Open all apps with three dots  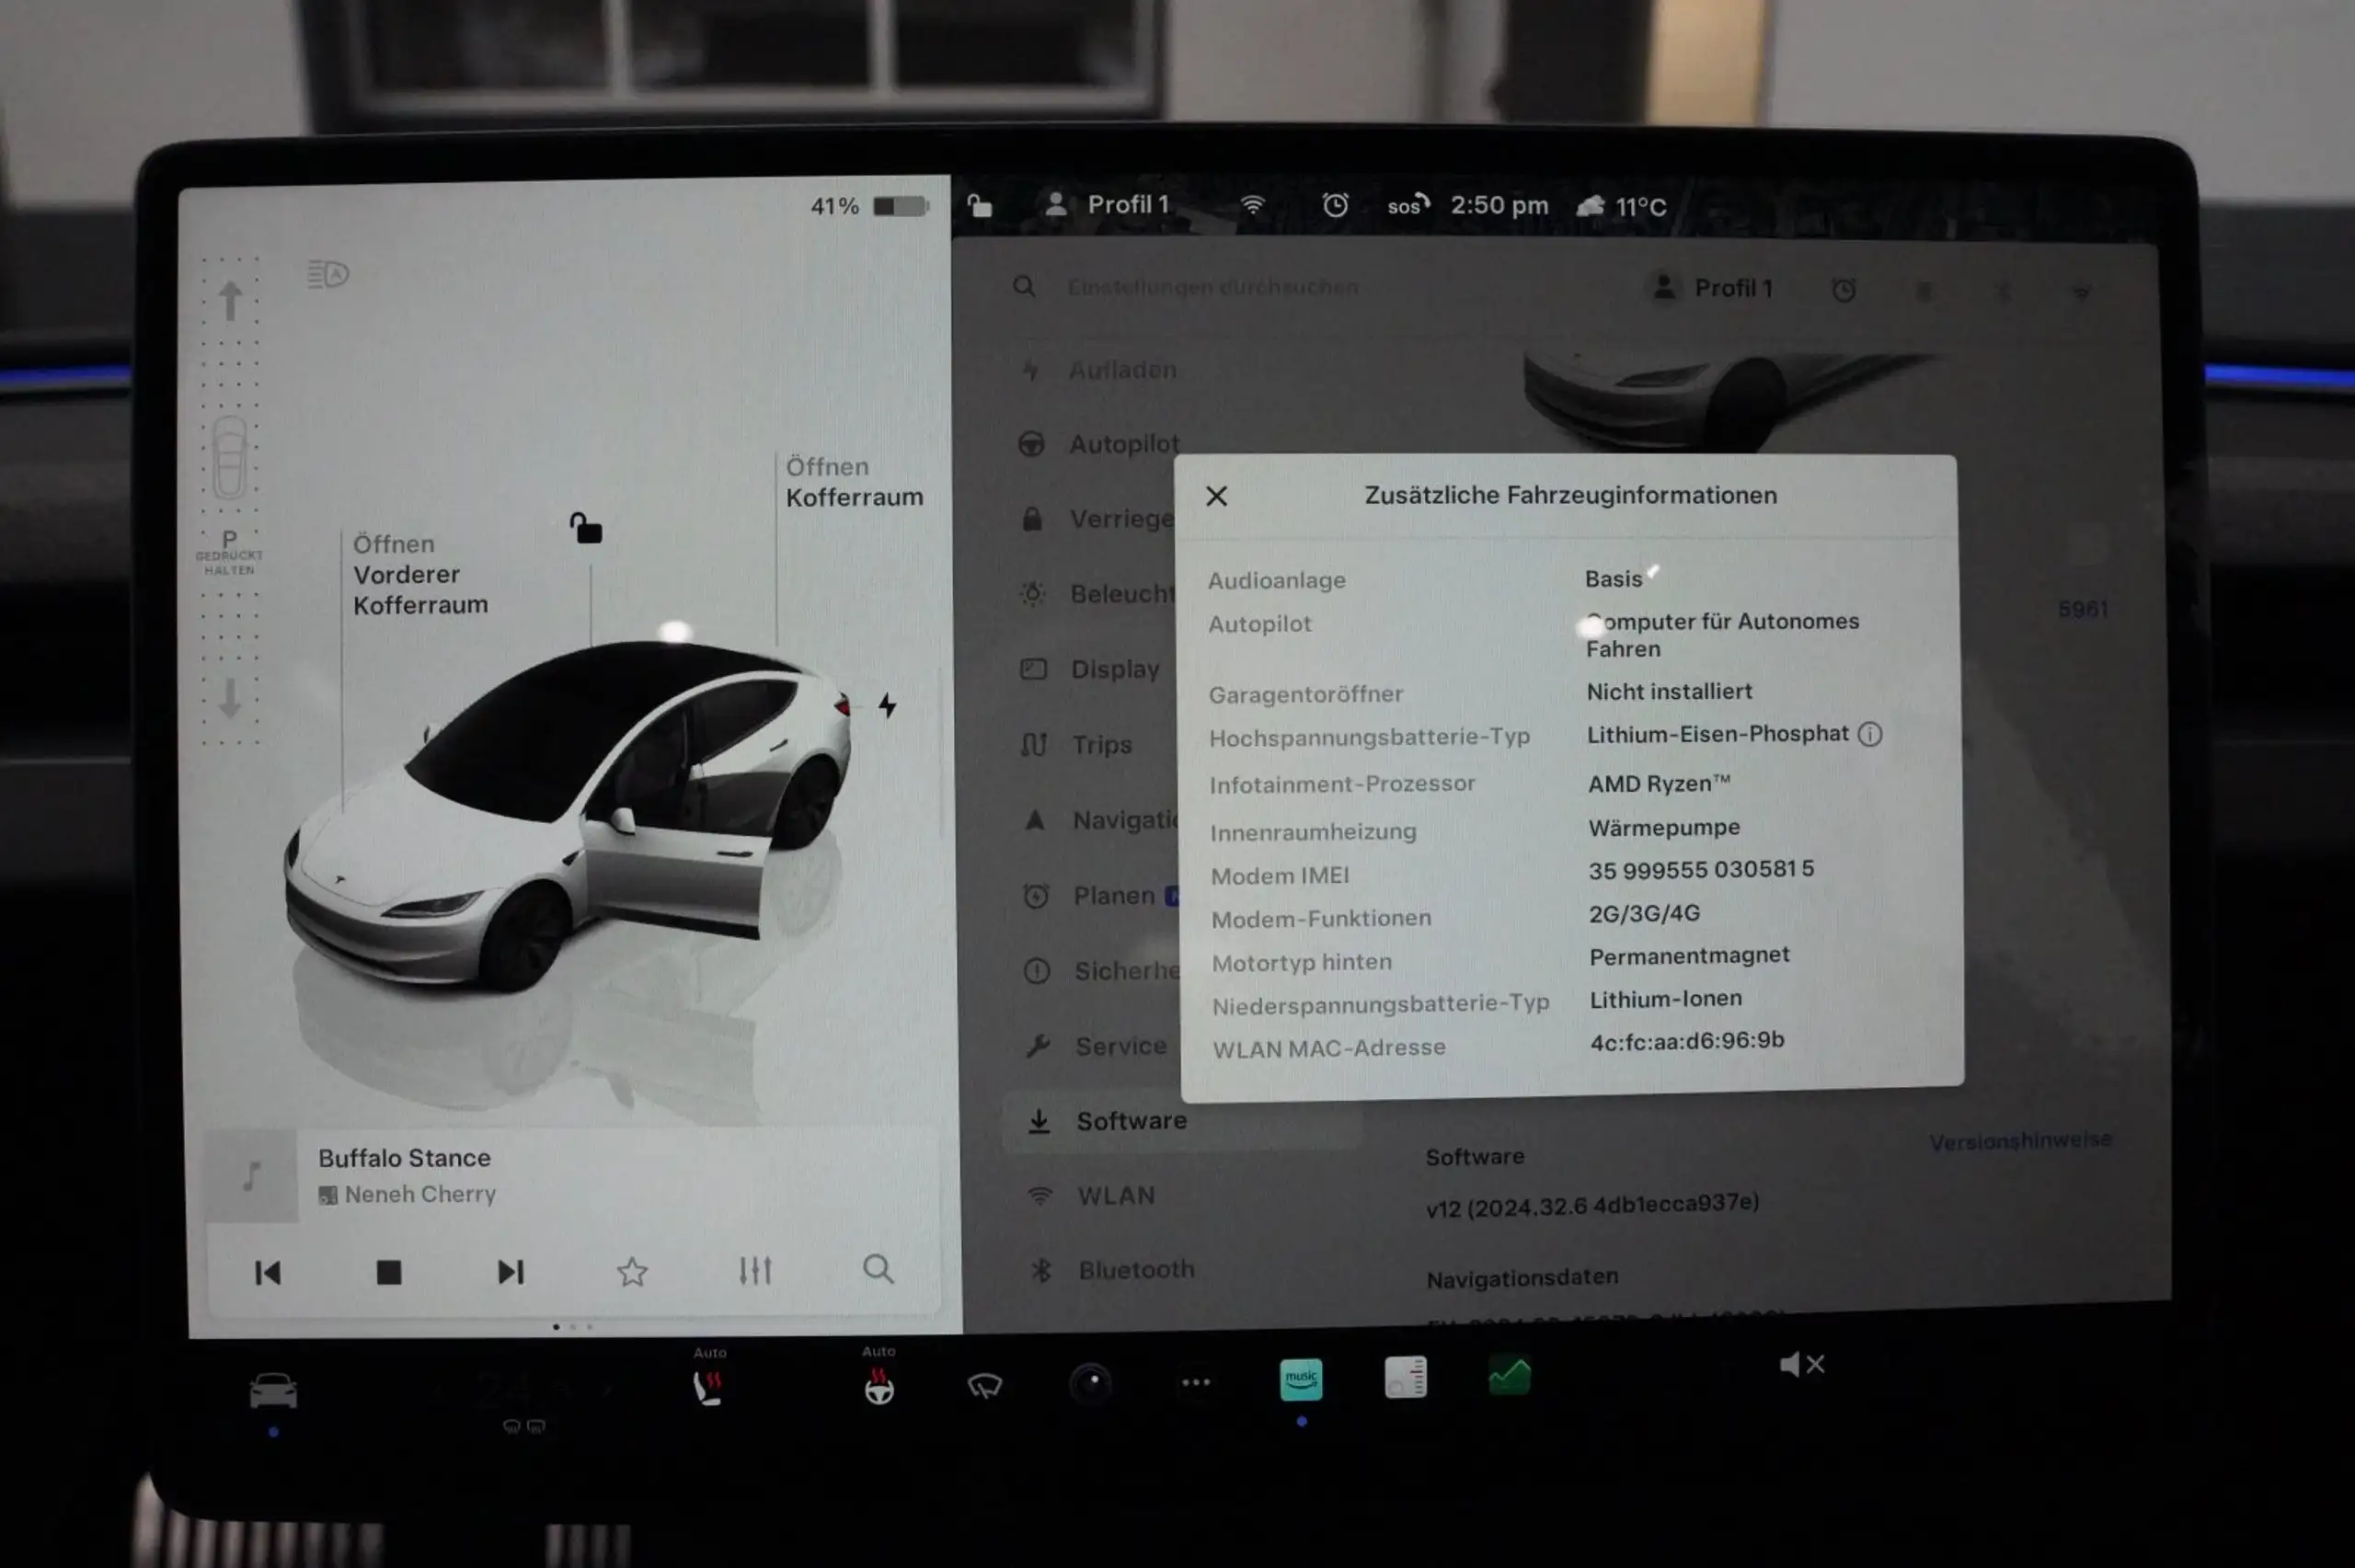[1196, 1383]
